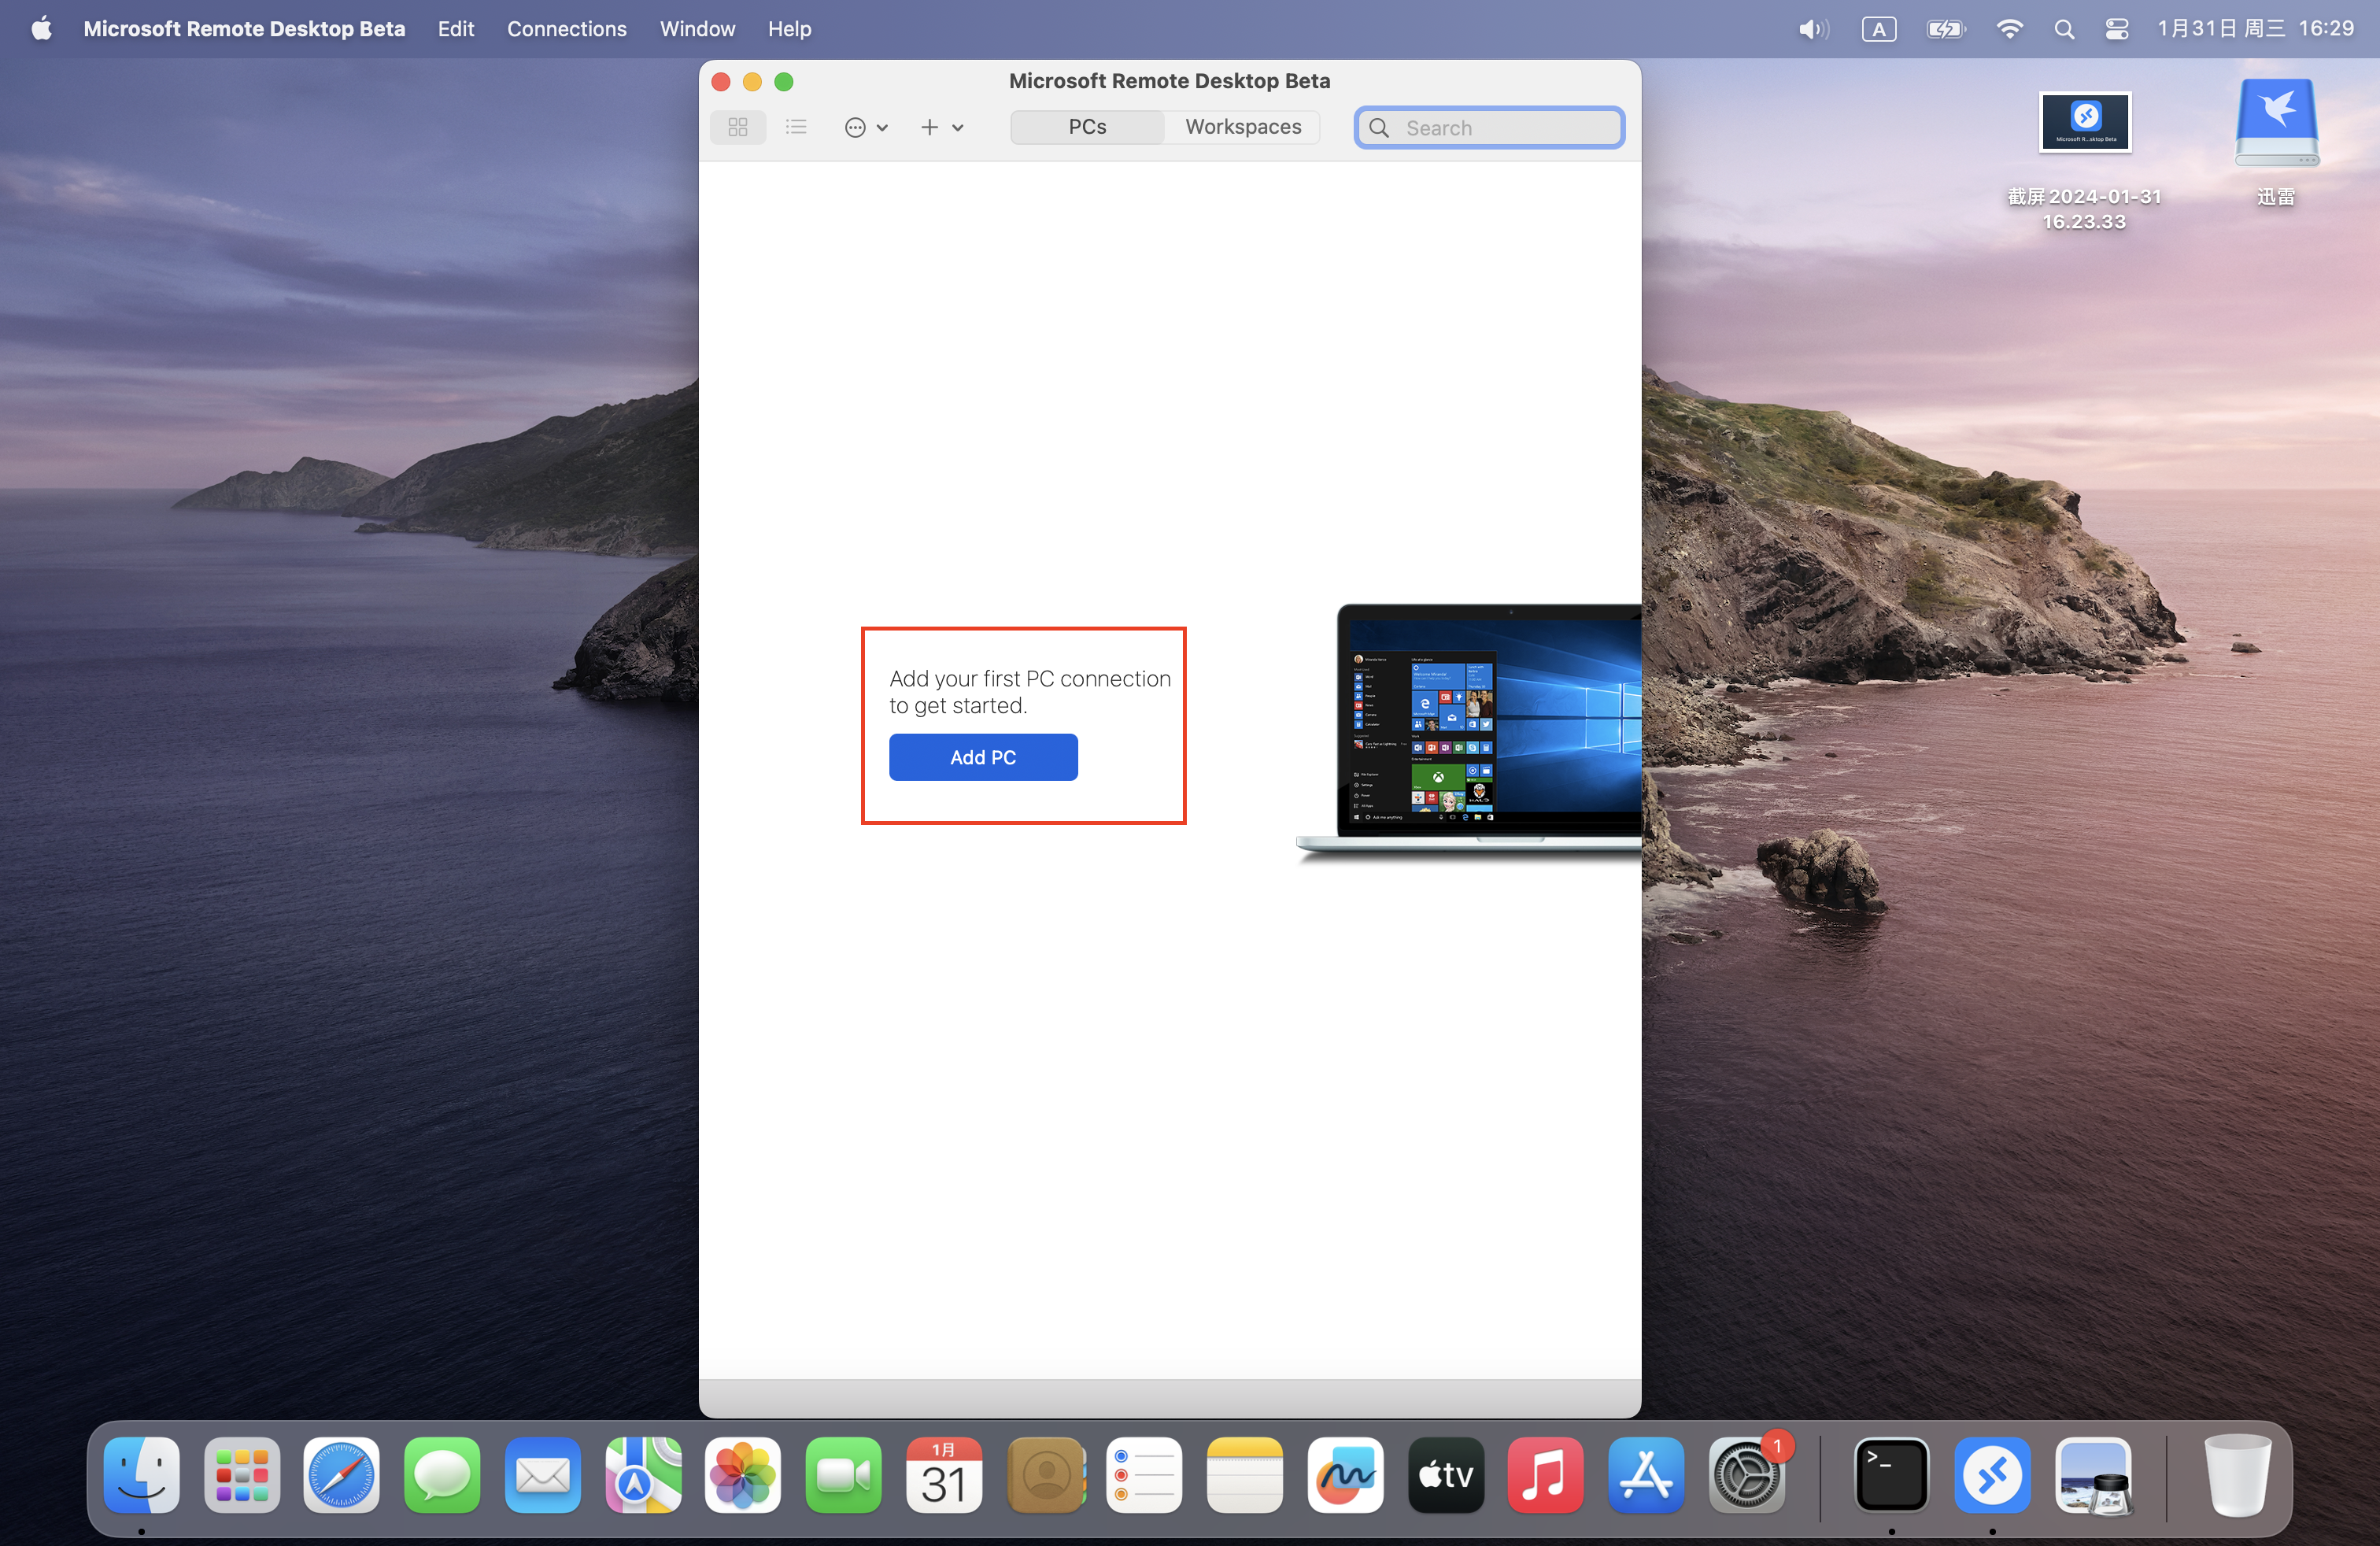Click inside the Search field
The height and width of the screenshot is (1546, 2380).
[1490, 127]
